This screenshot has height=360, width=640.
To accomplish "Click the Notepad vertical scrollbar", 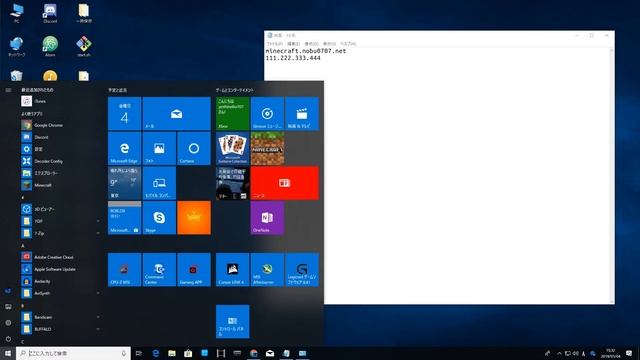I will pyautogui.click(x=611, y=176).
